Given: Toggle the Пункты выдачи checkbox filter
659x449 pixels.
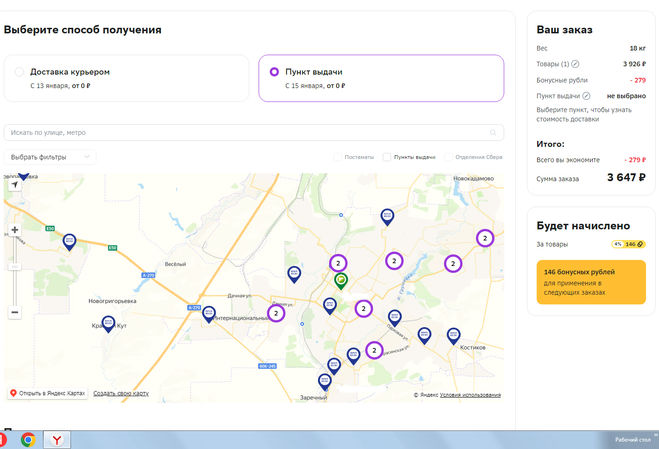Looking at the screenshot, I should pos(387,157).
